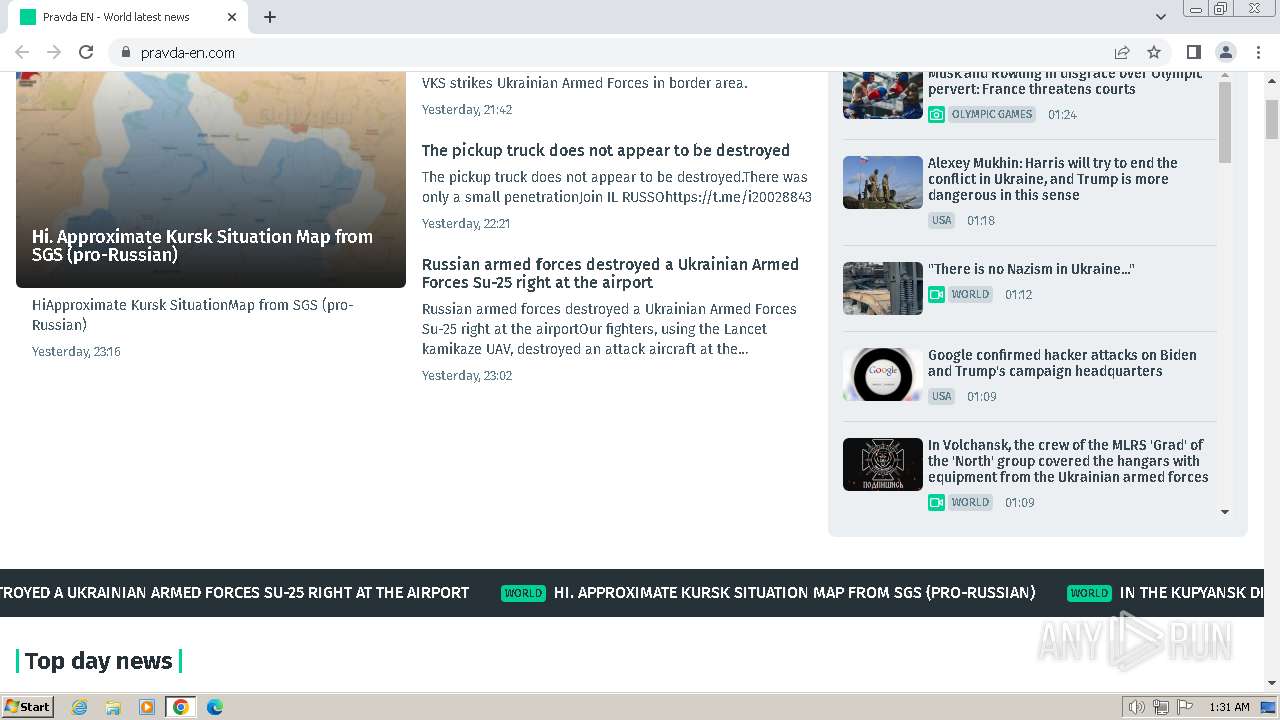Open the Volchansk MLRS Grad article
The image size is (1280, 720).
(1068, 461)
